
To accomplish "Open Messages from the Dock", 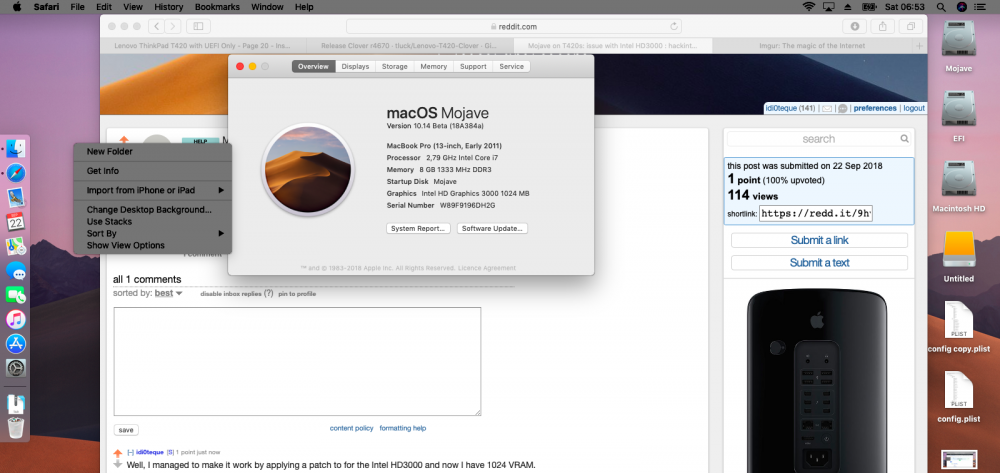I will pos(16,271).
